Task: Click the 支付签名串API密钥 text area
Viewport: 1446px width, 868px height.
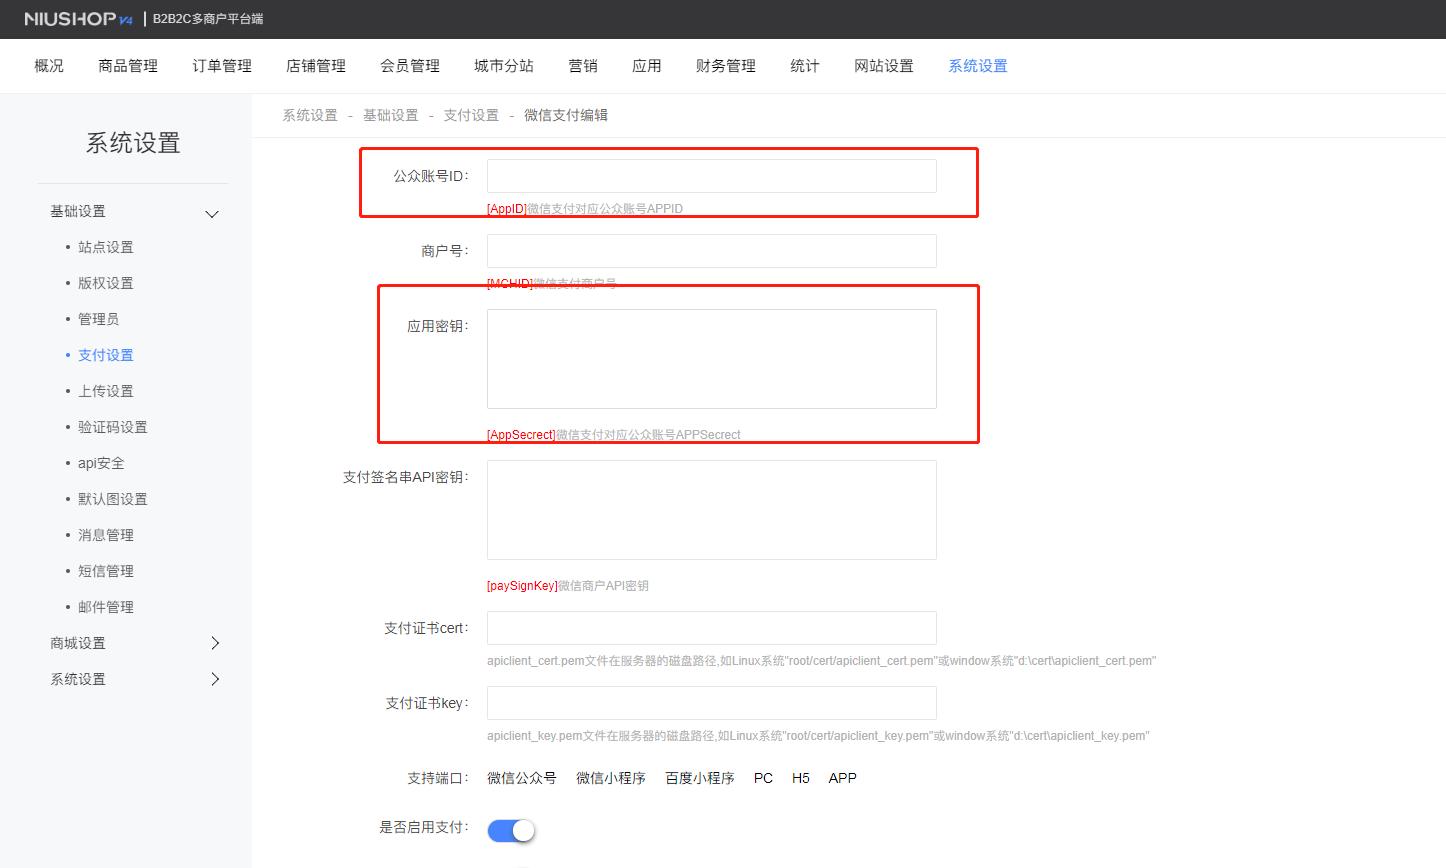Action: (x=710, y=510)
